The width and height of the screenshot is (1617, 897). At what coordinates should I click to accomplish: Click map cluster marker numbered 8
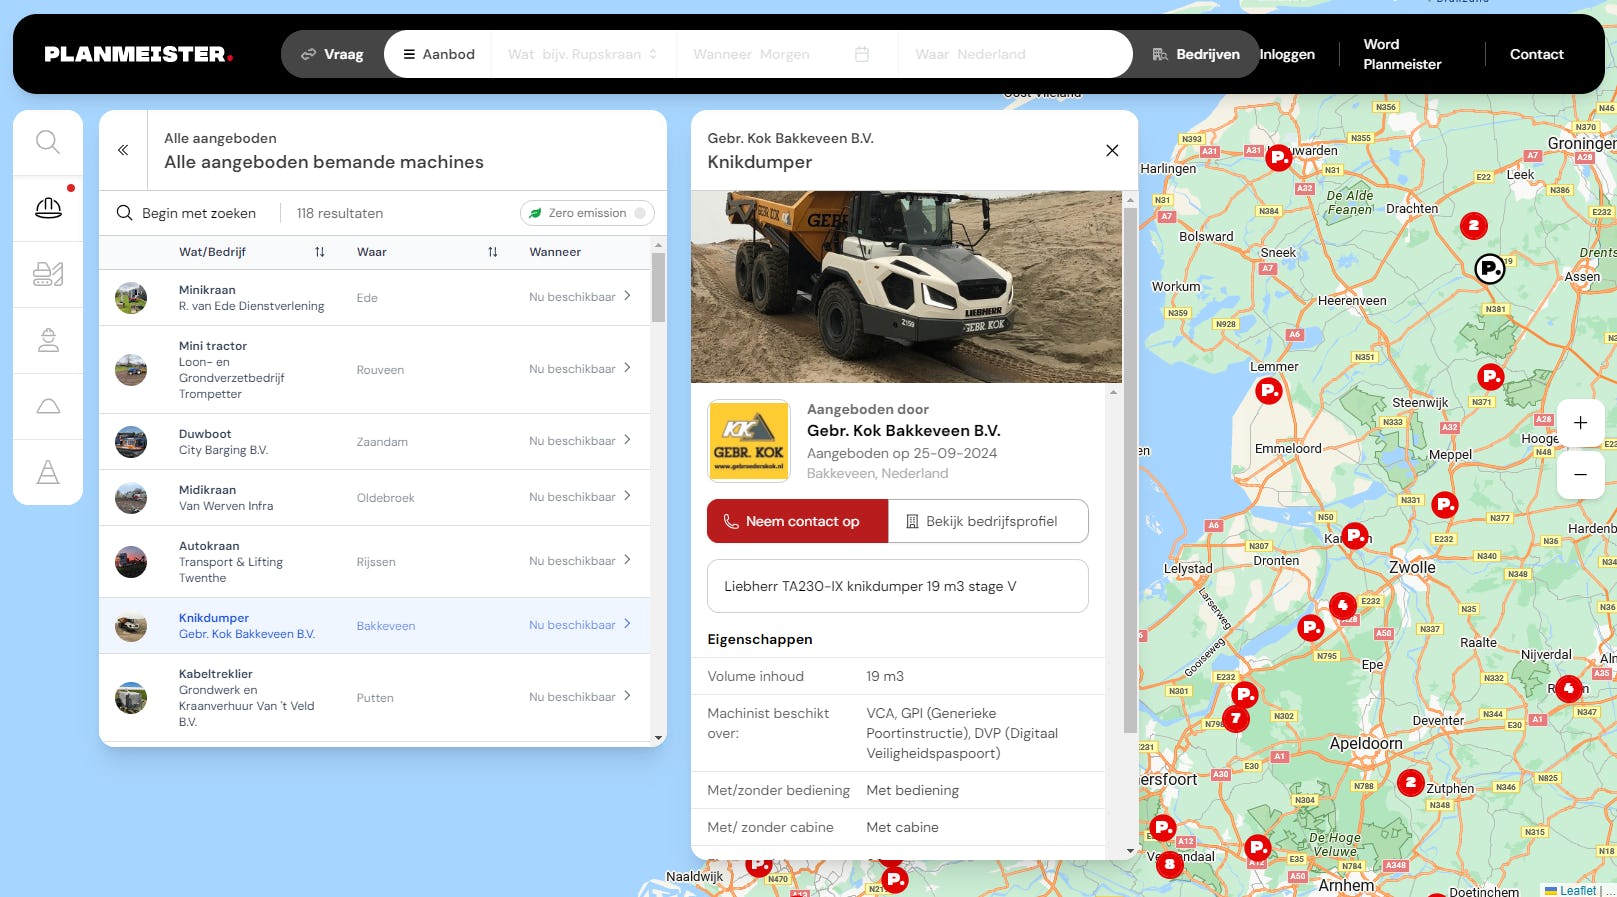click(x=1169, y=864)
